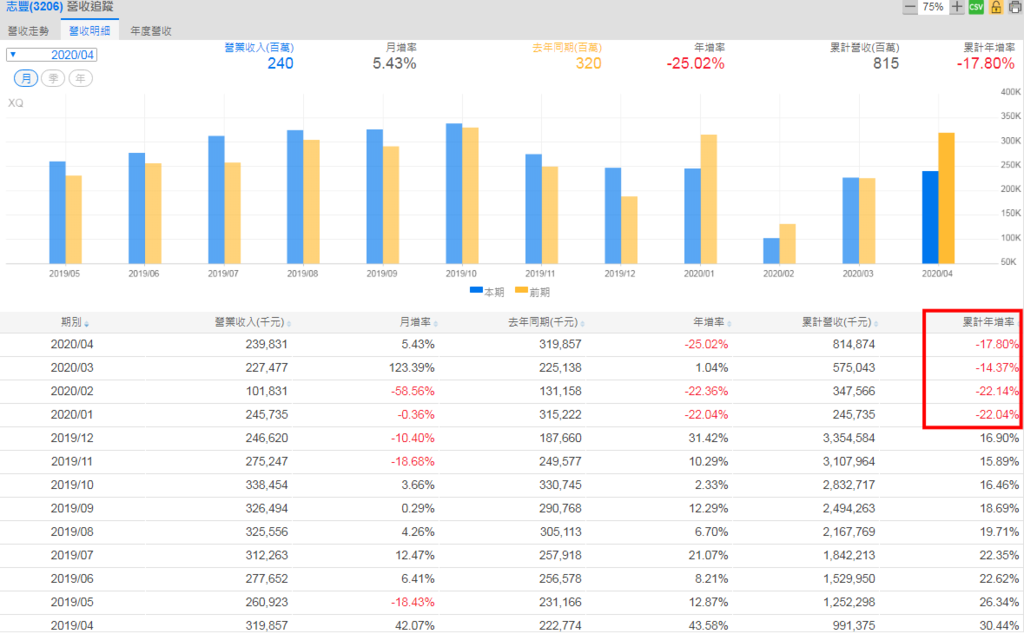The width and height of the screenshot is (1024, 634).
Task: Click the 1,842,213 cumulative revenue cell
Action: click(x=849, y=556)
